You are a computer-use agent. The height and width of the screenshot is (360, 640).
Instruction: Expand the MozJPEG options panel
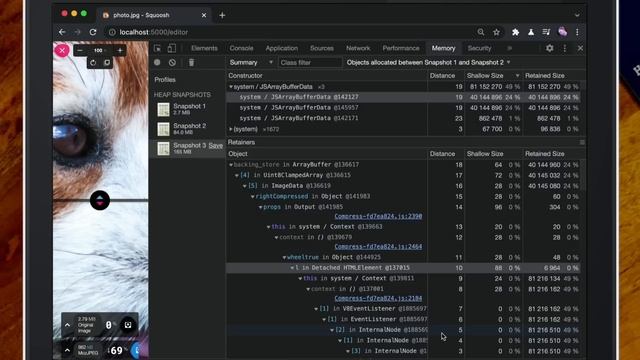click(x=68, y=350)
